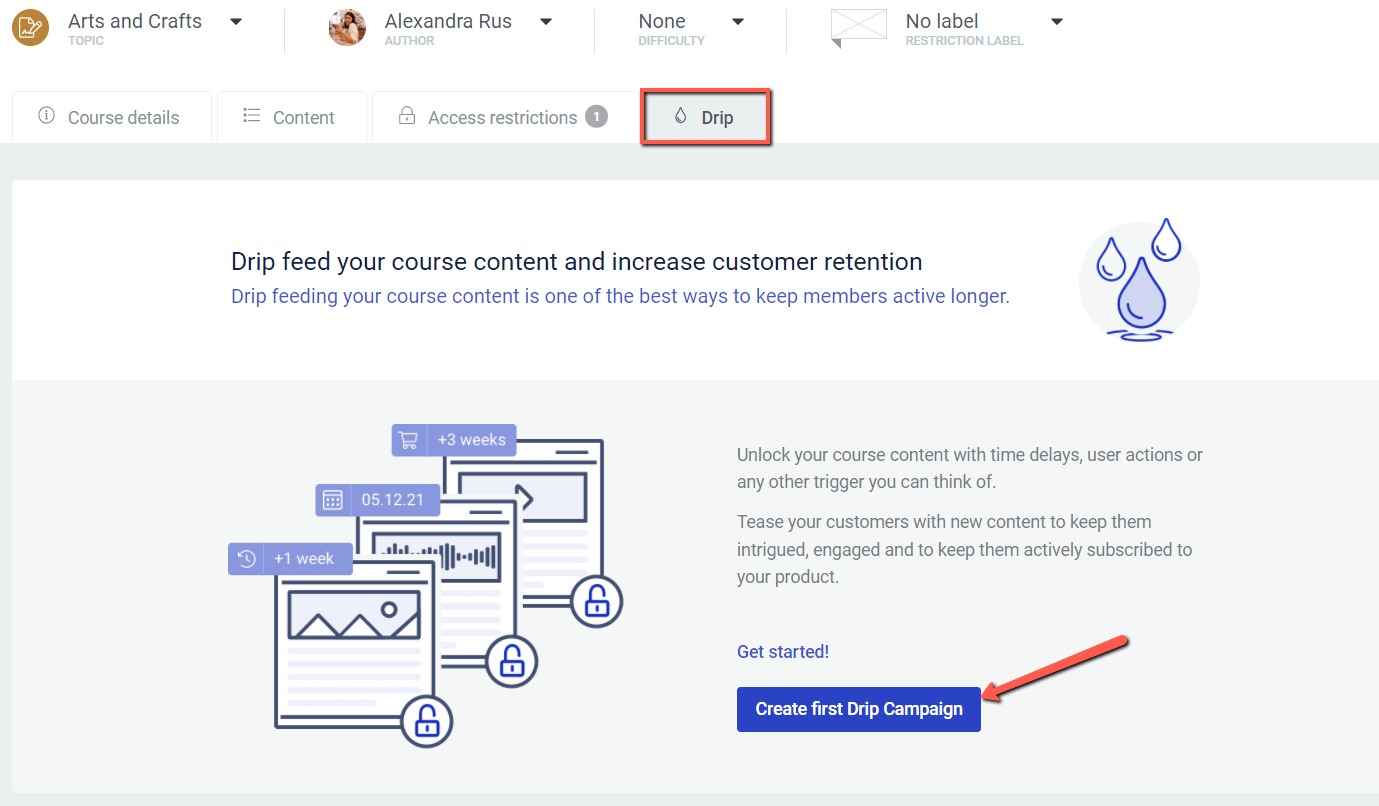The width and height of the screenshot is (1379, 806).
Task: Expand the Arts and Crafts topic dropdown
Action: tap(236, 22)
